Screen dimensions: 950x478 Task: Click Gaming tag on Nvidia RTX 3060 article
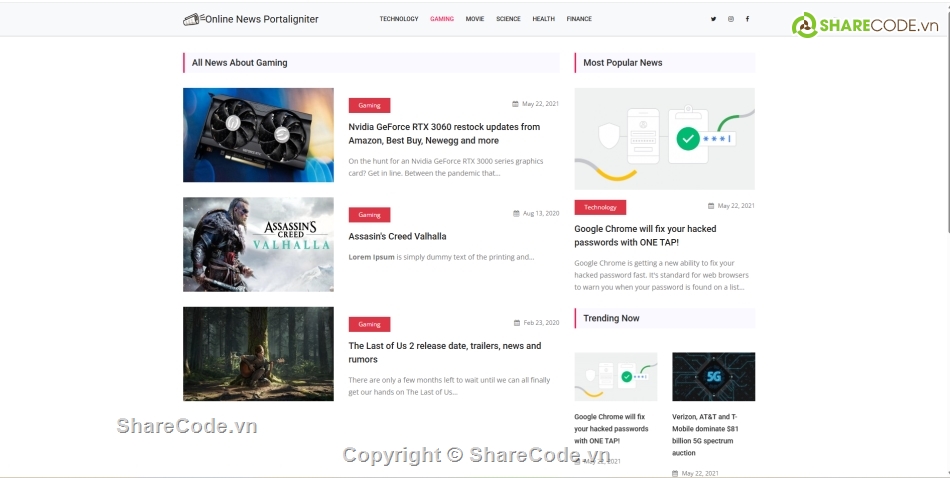pos(369,105)
